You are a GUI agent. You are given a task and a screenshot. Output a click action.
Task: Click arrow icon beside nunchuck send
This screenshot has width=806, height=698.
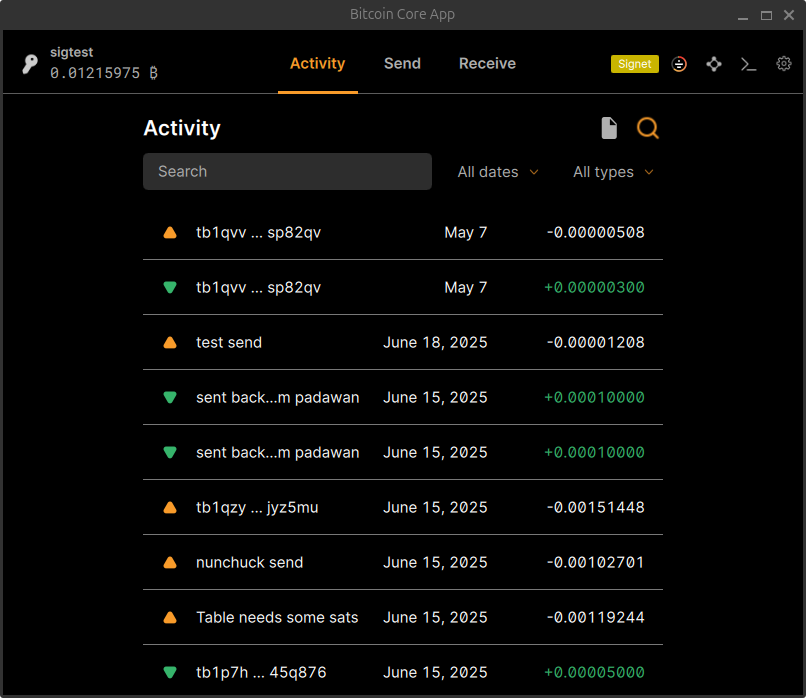click(170, 563)
